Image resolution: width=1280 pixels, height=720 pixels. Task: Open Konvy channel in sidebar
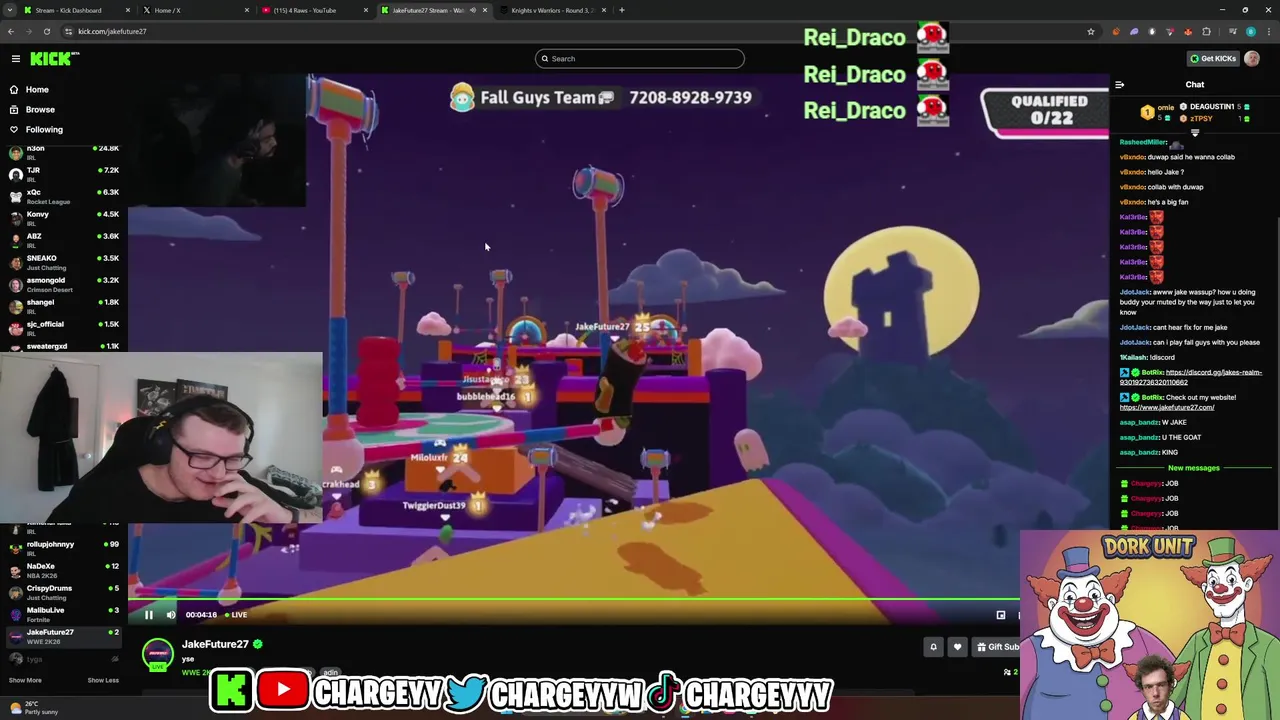(62, 218)
